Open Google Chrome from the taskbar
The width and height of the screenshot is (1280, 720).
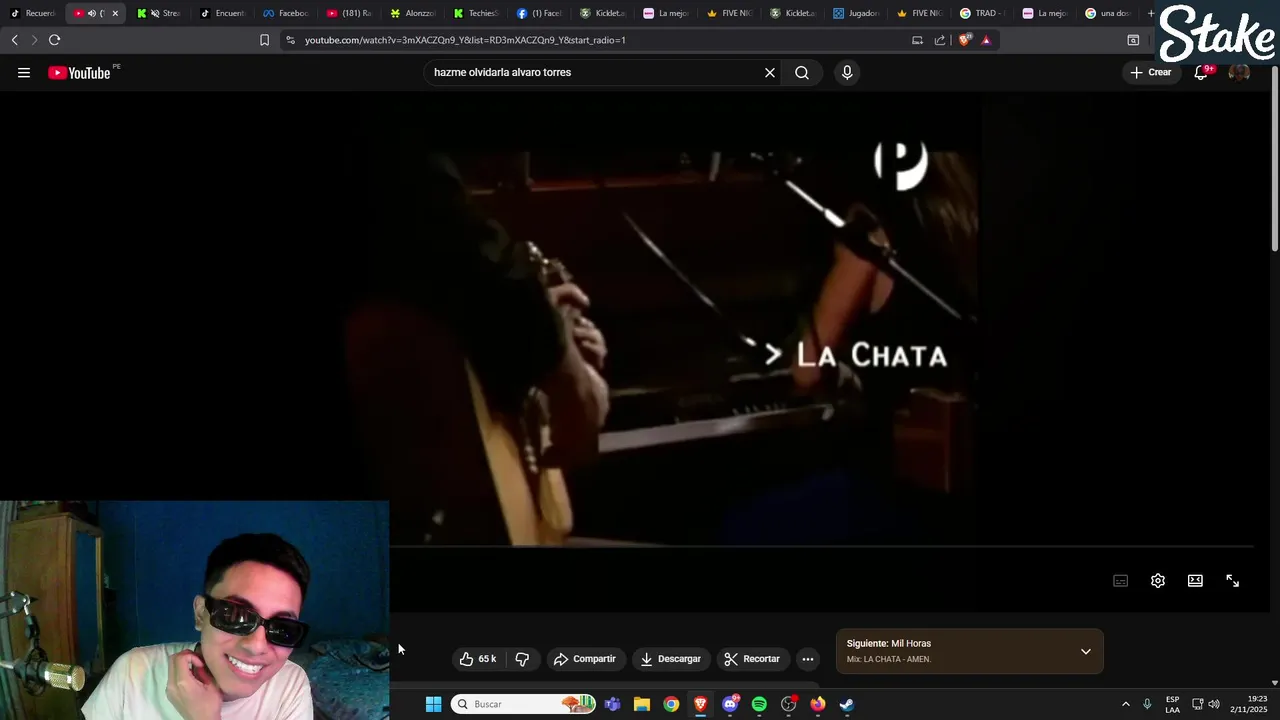671,704
